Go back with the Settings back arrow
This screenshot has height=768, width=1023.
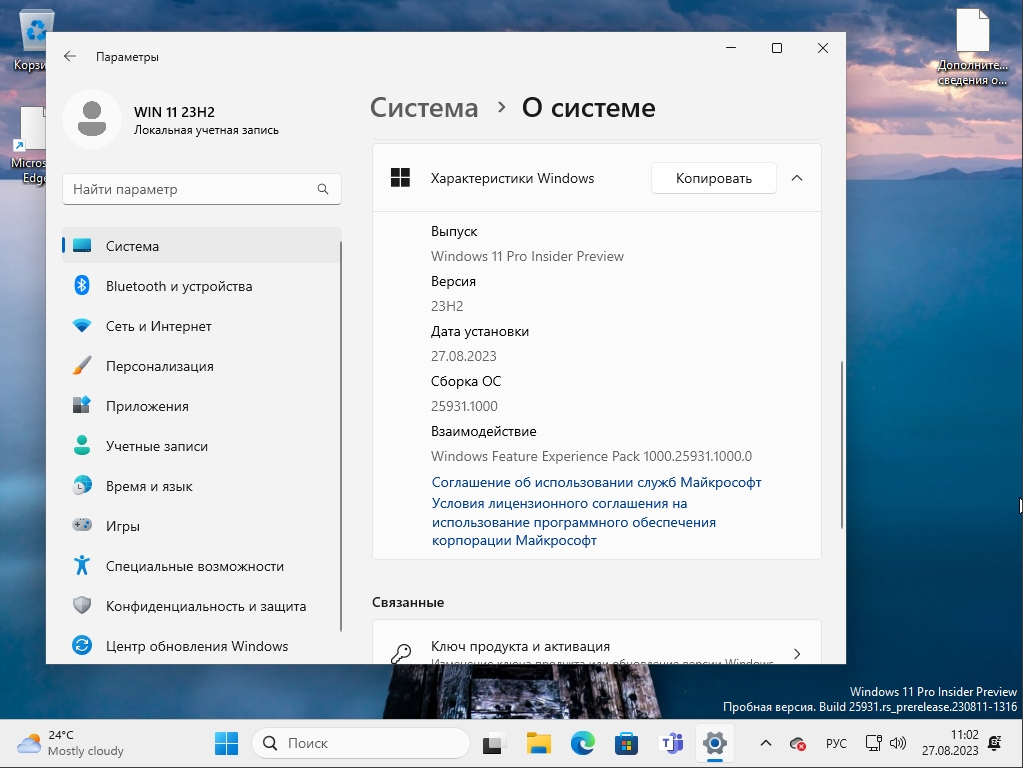pos(70,57)
